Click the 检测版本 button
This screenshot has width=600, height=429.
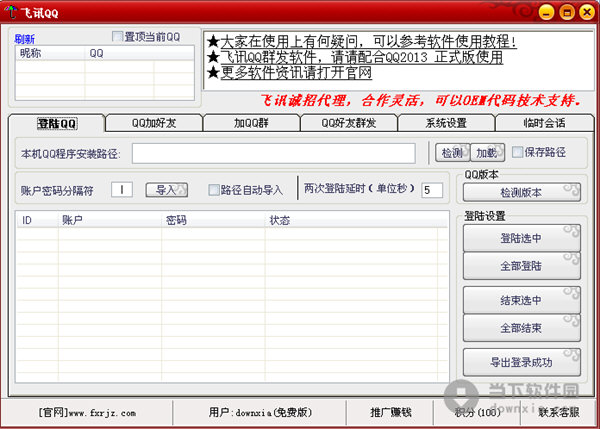[522, 192]
